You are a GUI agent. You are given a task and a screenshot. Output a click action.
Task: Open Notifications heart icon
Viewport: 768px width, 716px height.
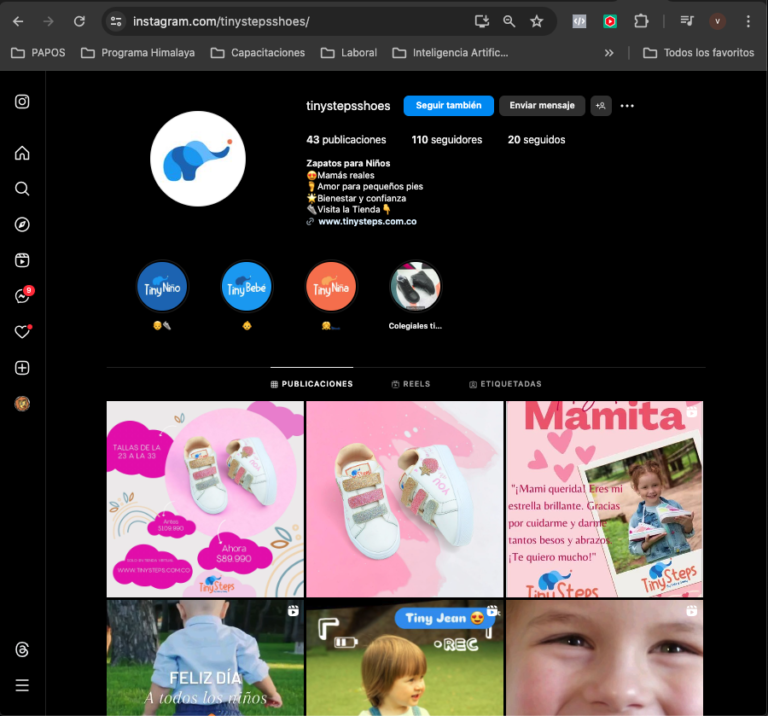22,332
